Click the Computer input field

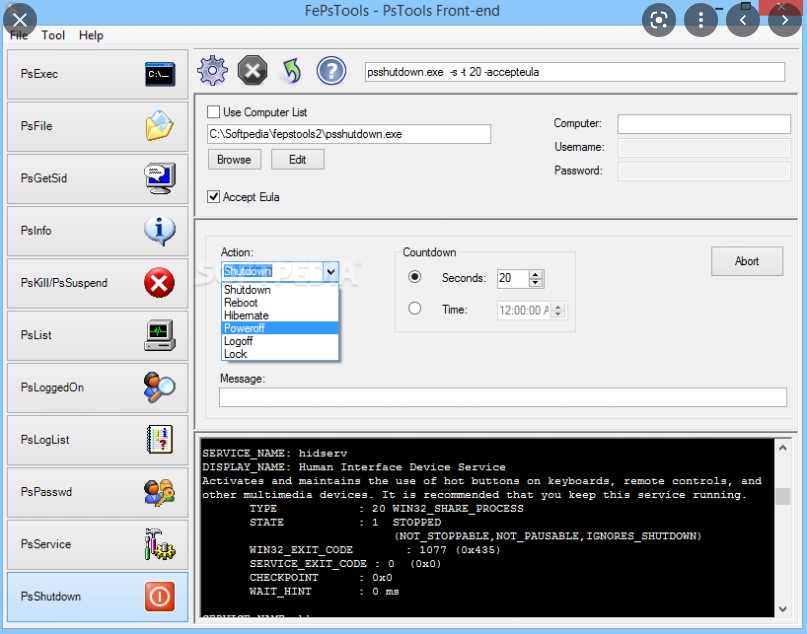704,124
